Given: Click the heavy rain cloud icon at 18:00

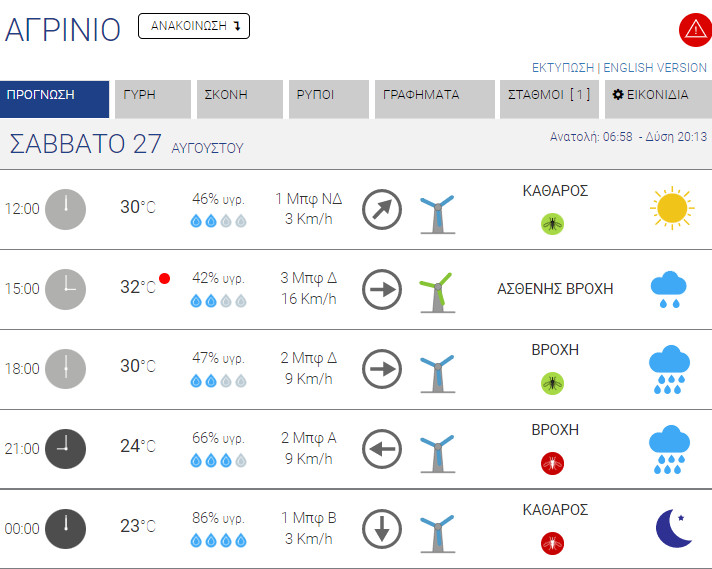Looking at the screenshot, I should pos(669,368).
